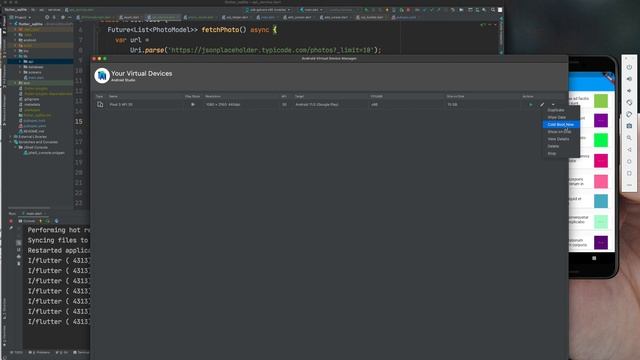Image resolution: width=640 pixels, height=360 pixels.
Task: Click the locate-file target icon in the Project panel
Action: coord(47,18)
